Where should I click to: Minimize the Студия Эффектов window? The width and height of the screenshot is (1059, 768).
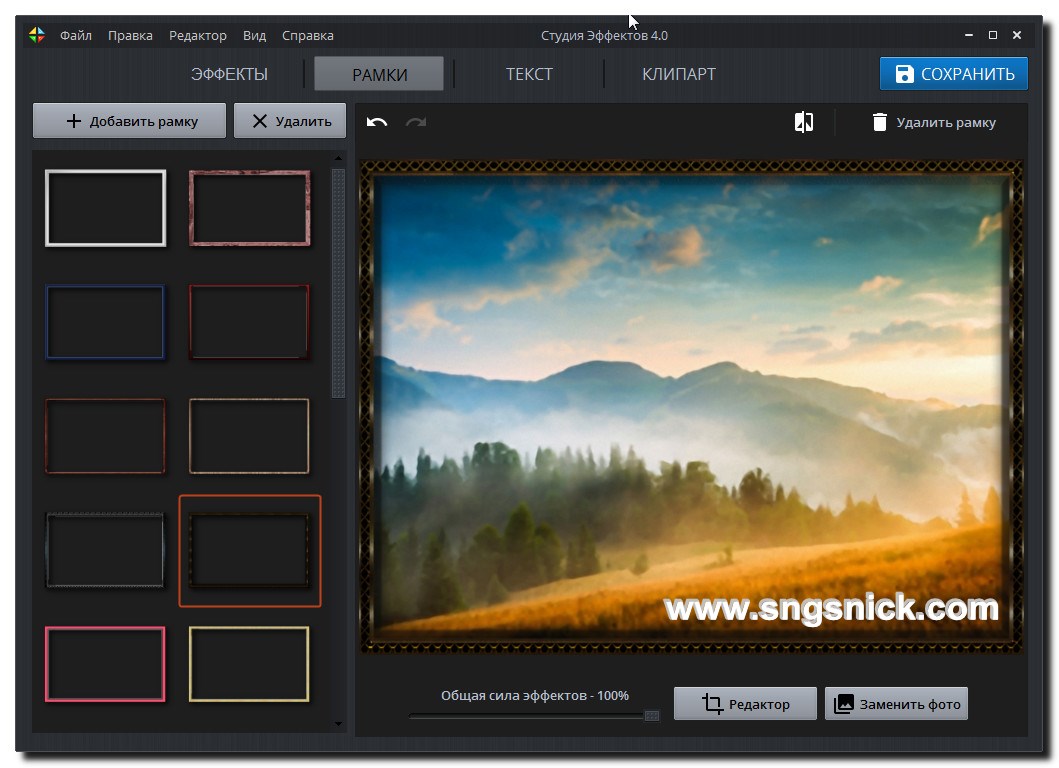(969, 35)
